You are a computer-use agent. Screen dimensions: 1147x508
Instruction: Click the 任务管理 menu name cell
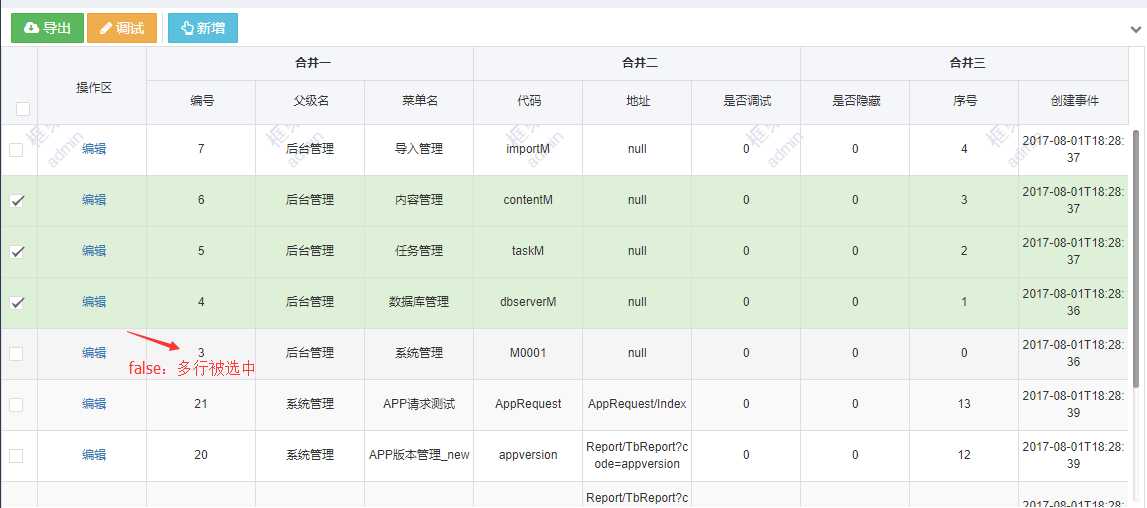[x=419, y=251]
